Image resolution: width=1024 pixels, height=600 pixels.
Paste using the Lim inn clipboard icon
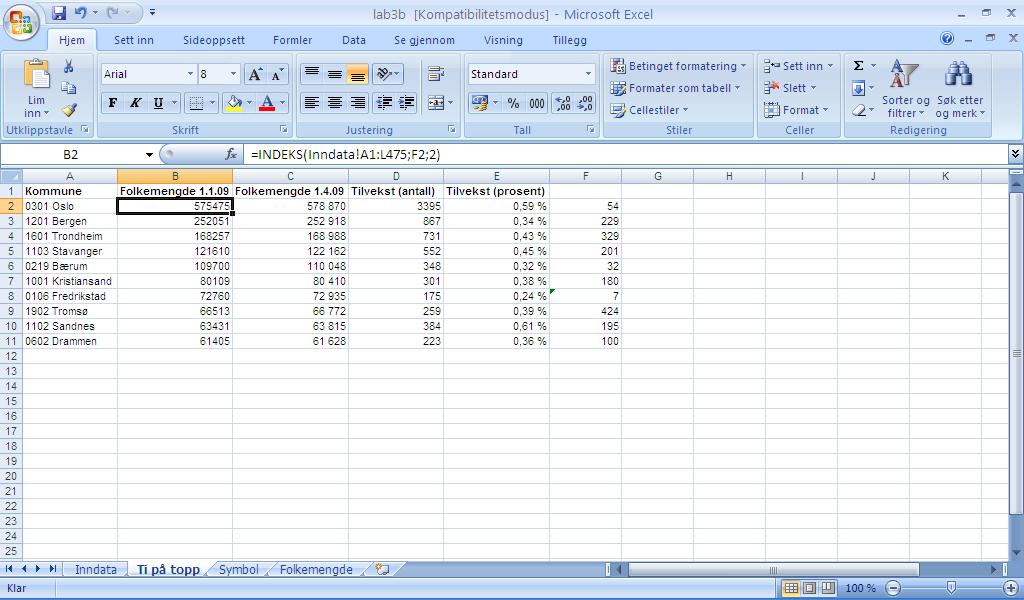point(37,74)
